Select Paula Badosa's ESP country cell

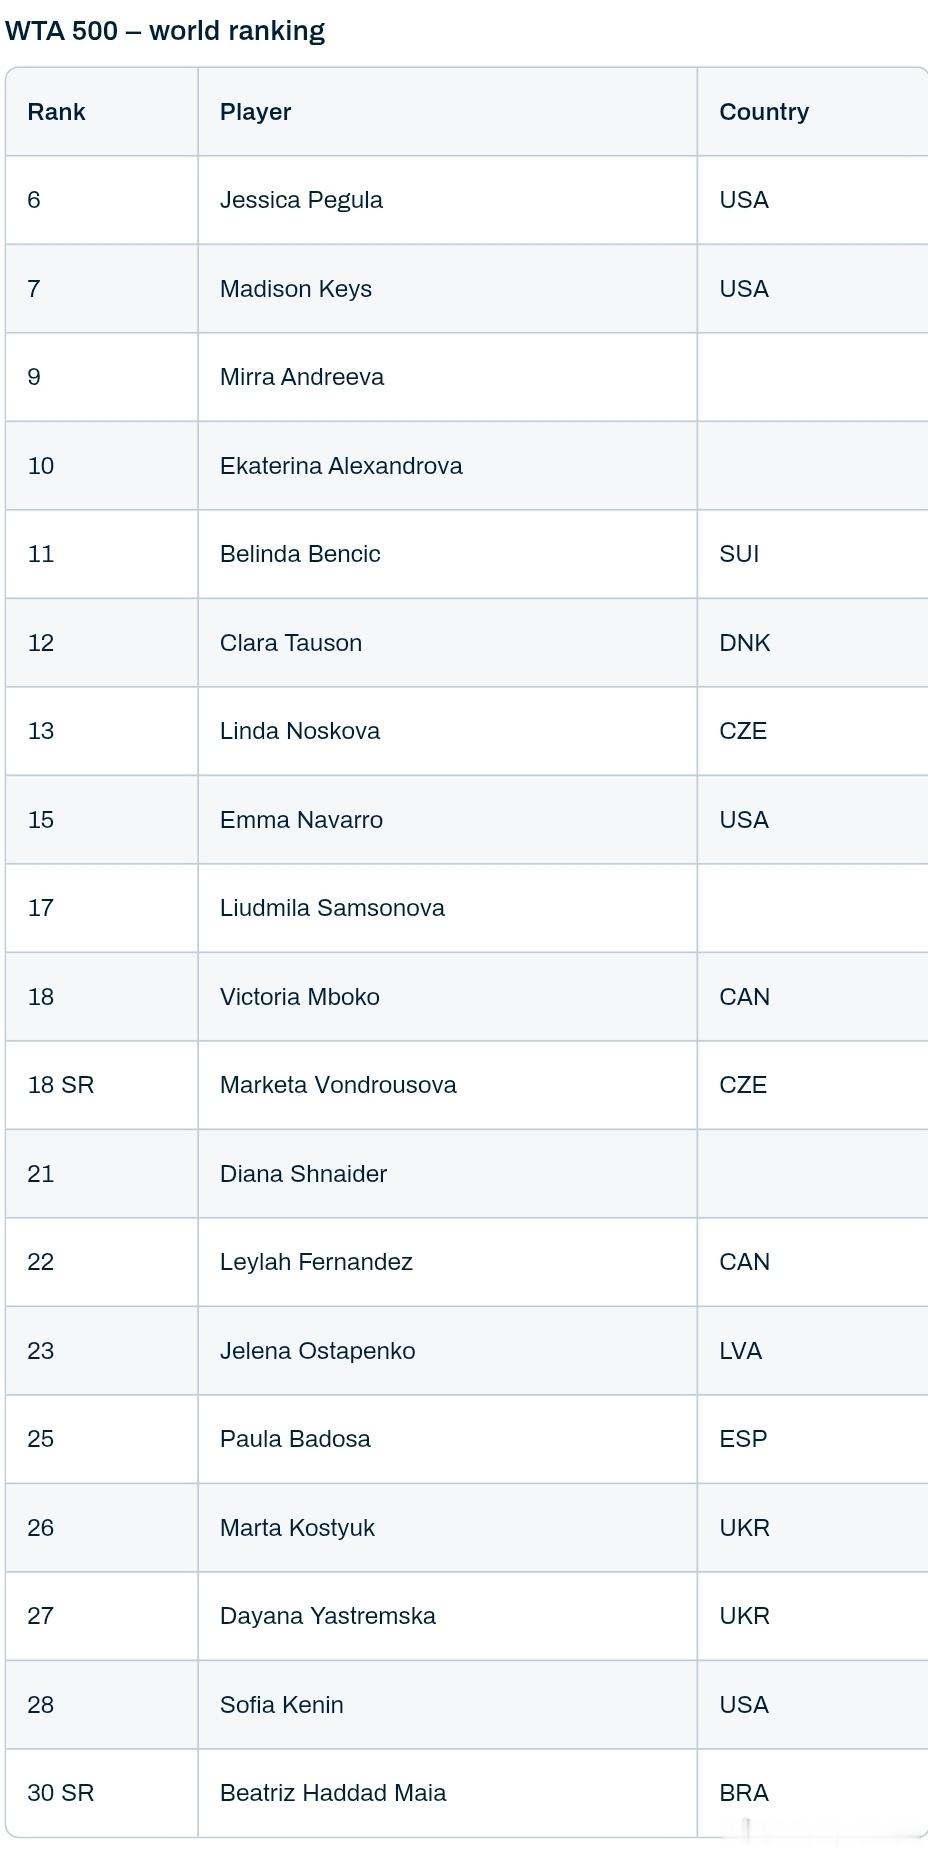click(x=743, y=1439)
